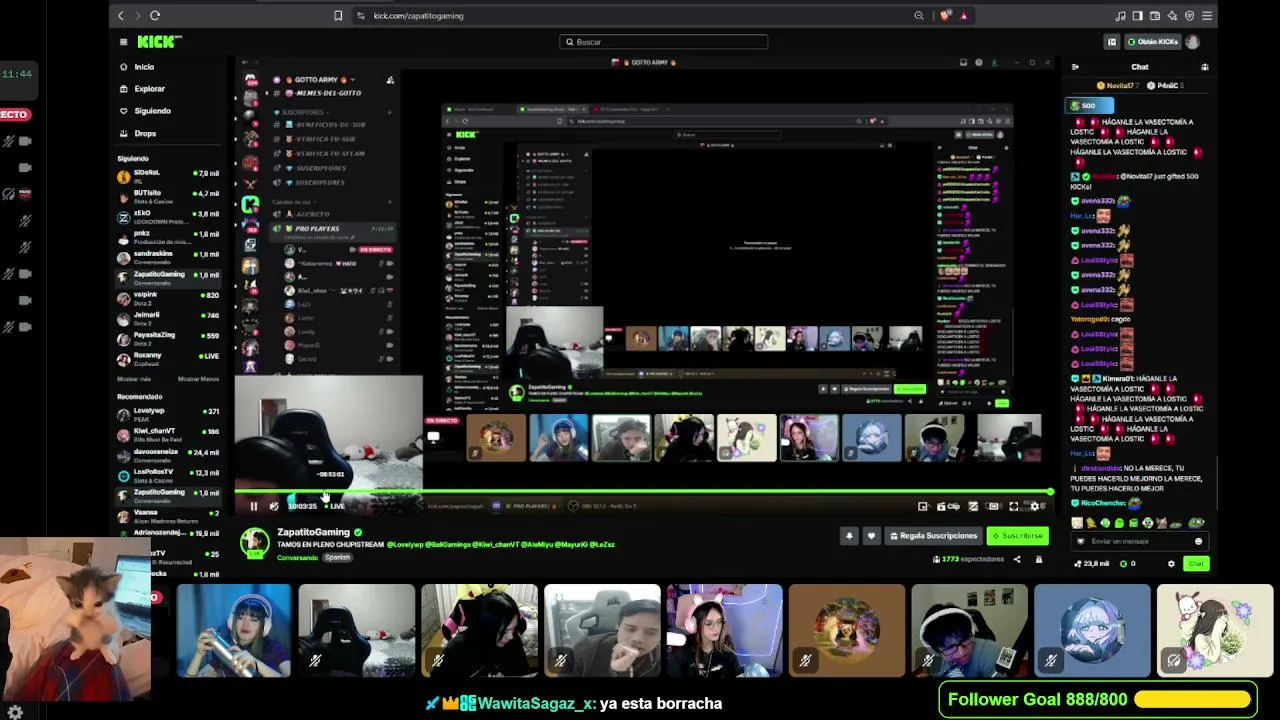Click the ZapatitoGaming streamer avatar

tap(254, 542)
